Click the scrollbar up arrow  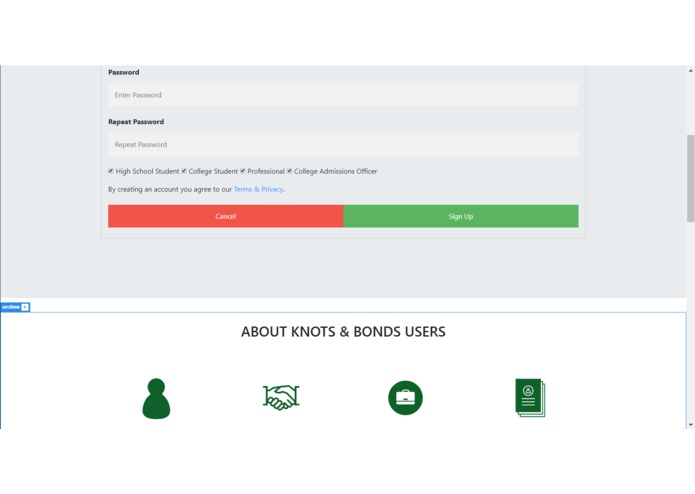[x=691, y=70]
